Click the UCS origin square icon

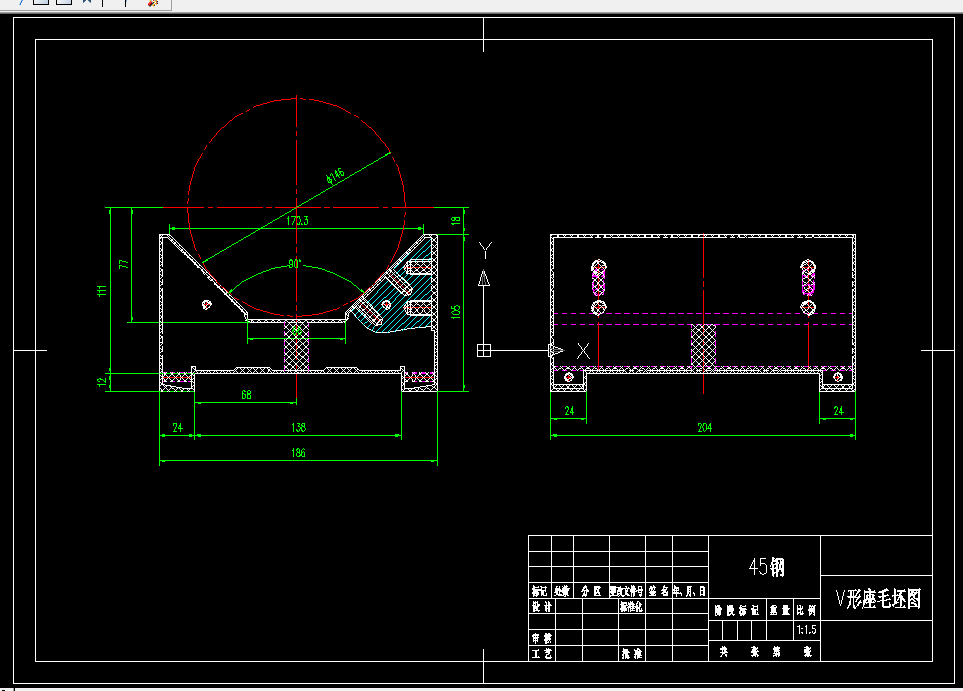(484, 350)
